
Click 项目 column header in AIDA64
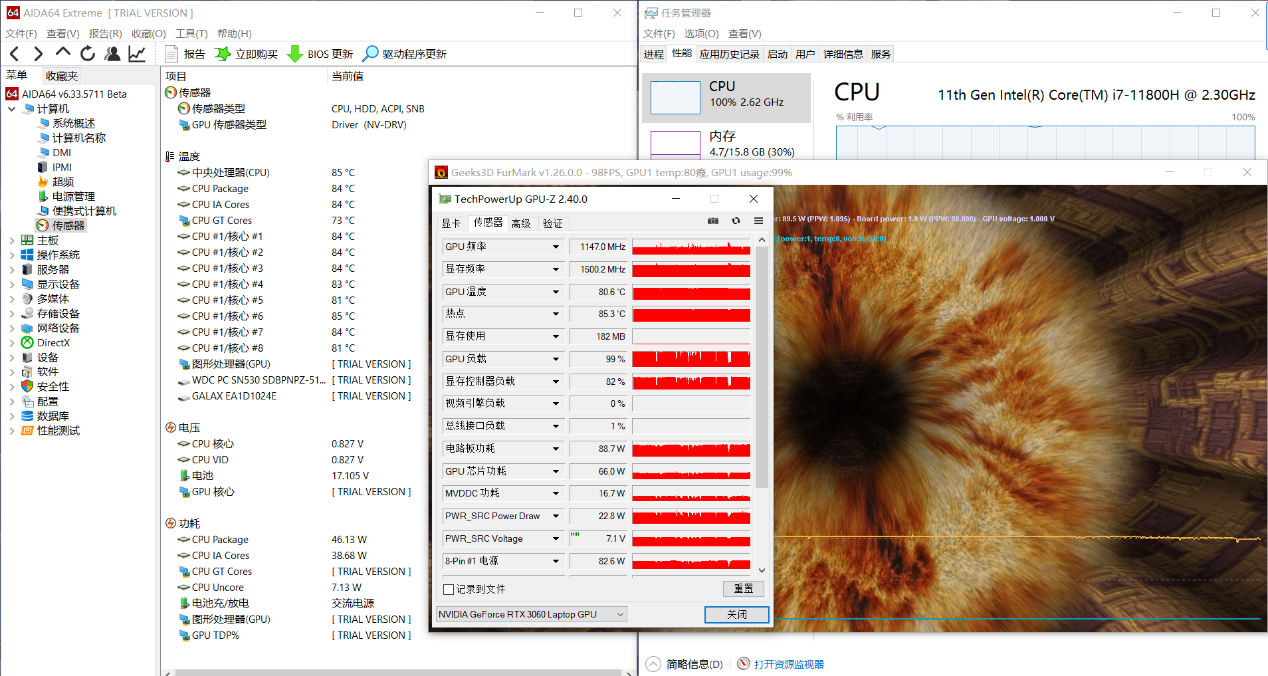176,76
